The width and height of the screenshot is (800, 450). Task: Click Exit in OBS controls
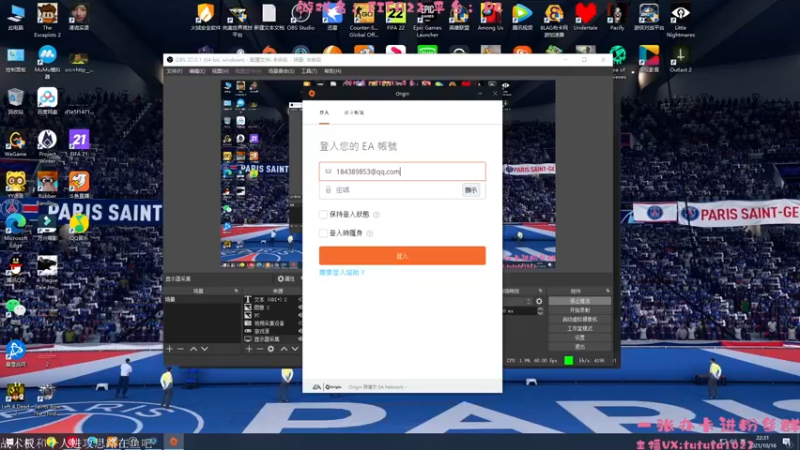point(580,347)
